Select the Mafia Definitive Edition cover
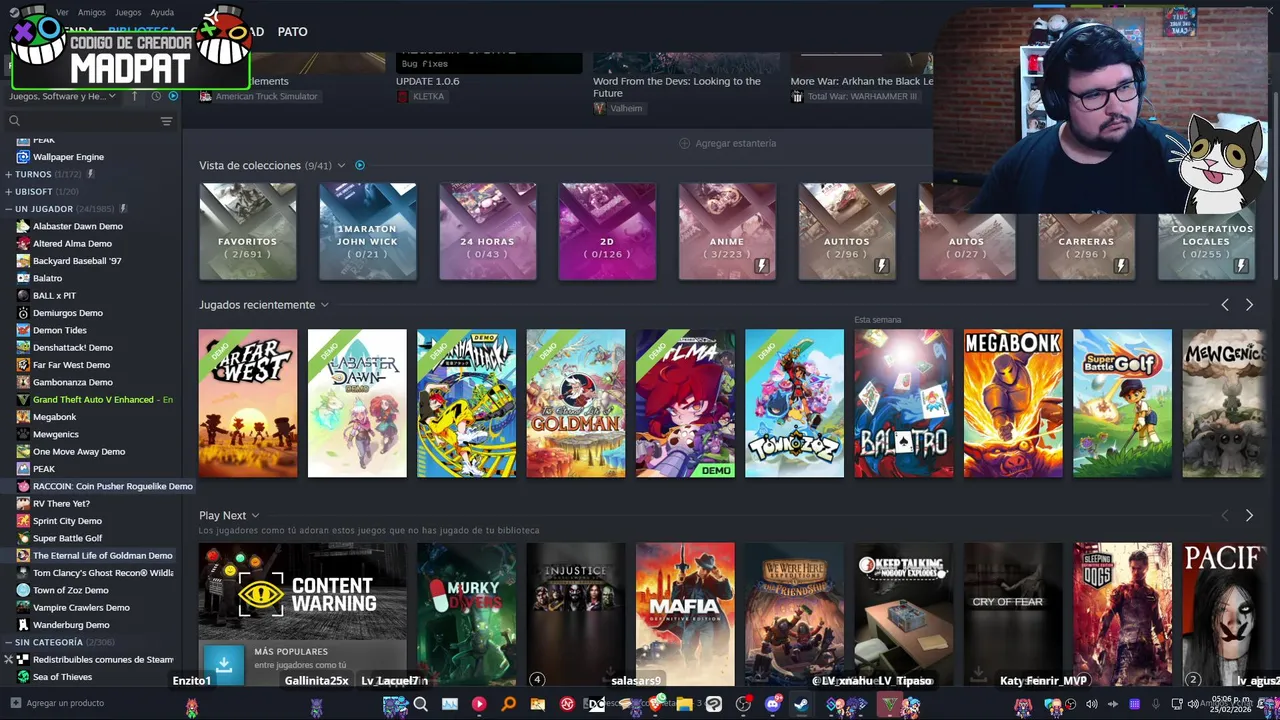The height and width of the screenshot is (720, 1280). coord(685,614)
